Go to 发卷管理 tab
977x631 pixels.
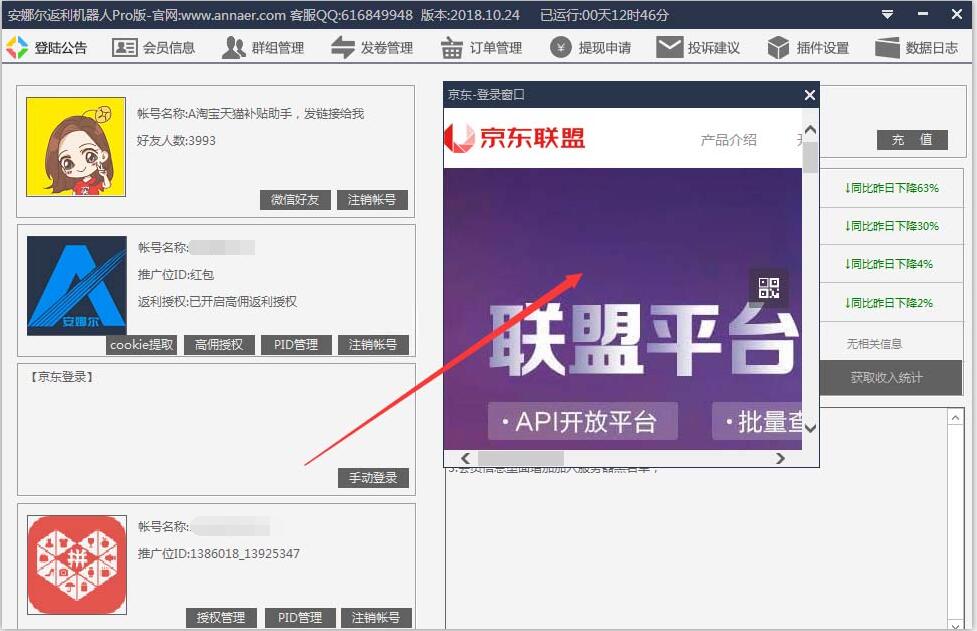pyautogui.click(x=372, y=47)
